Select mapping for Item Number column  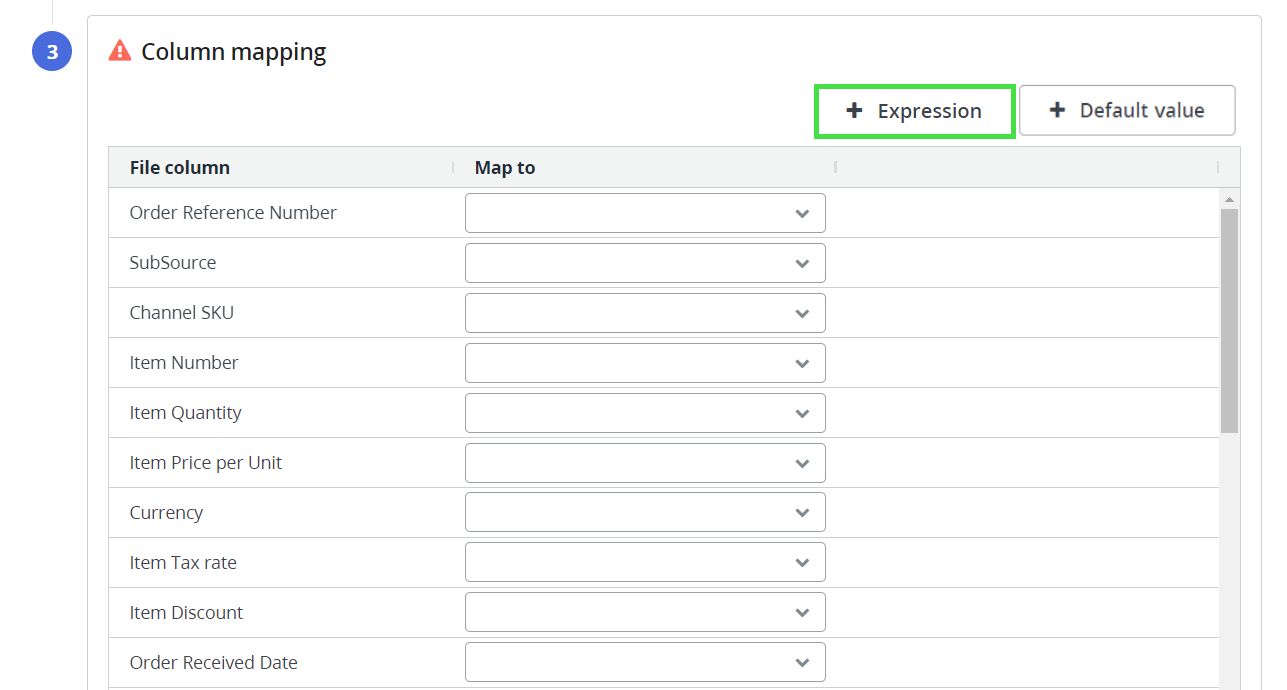click(645, 363)
